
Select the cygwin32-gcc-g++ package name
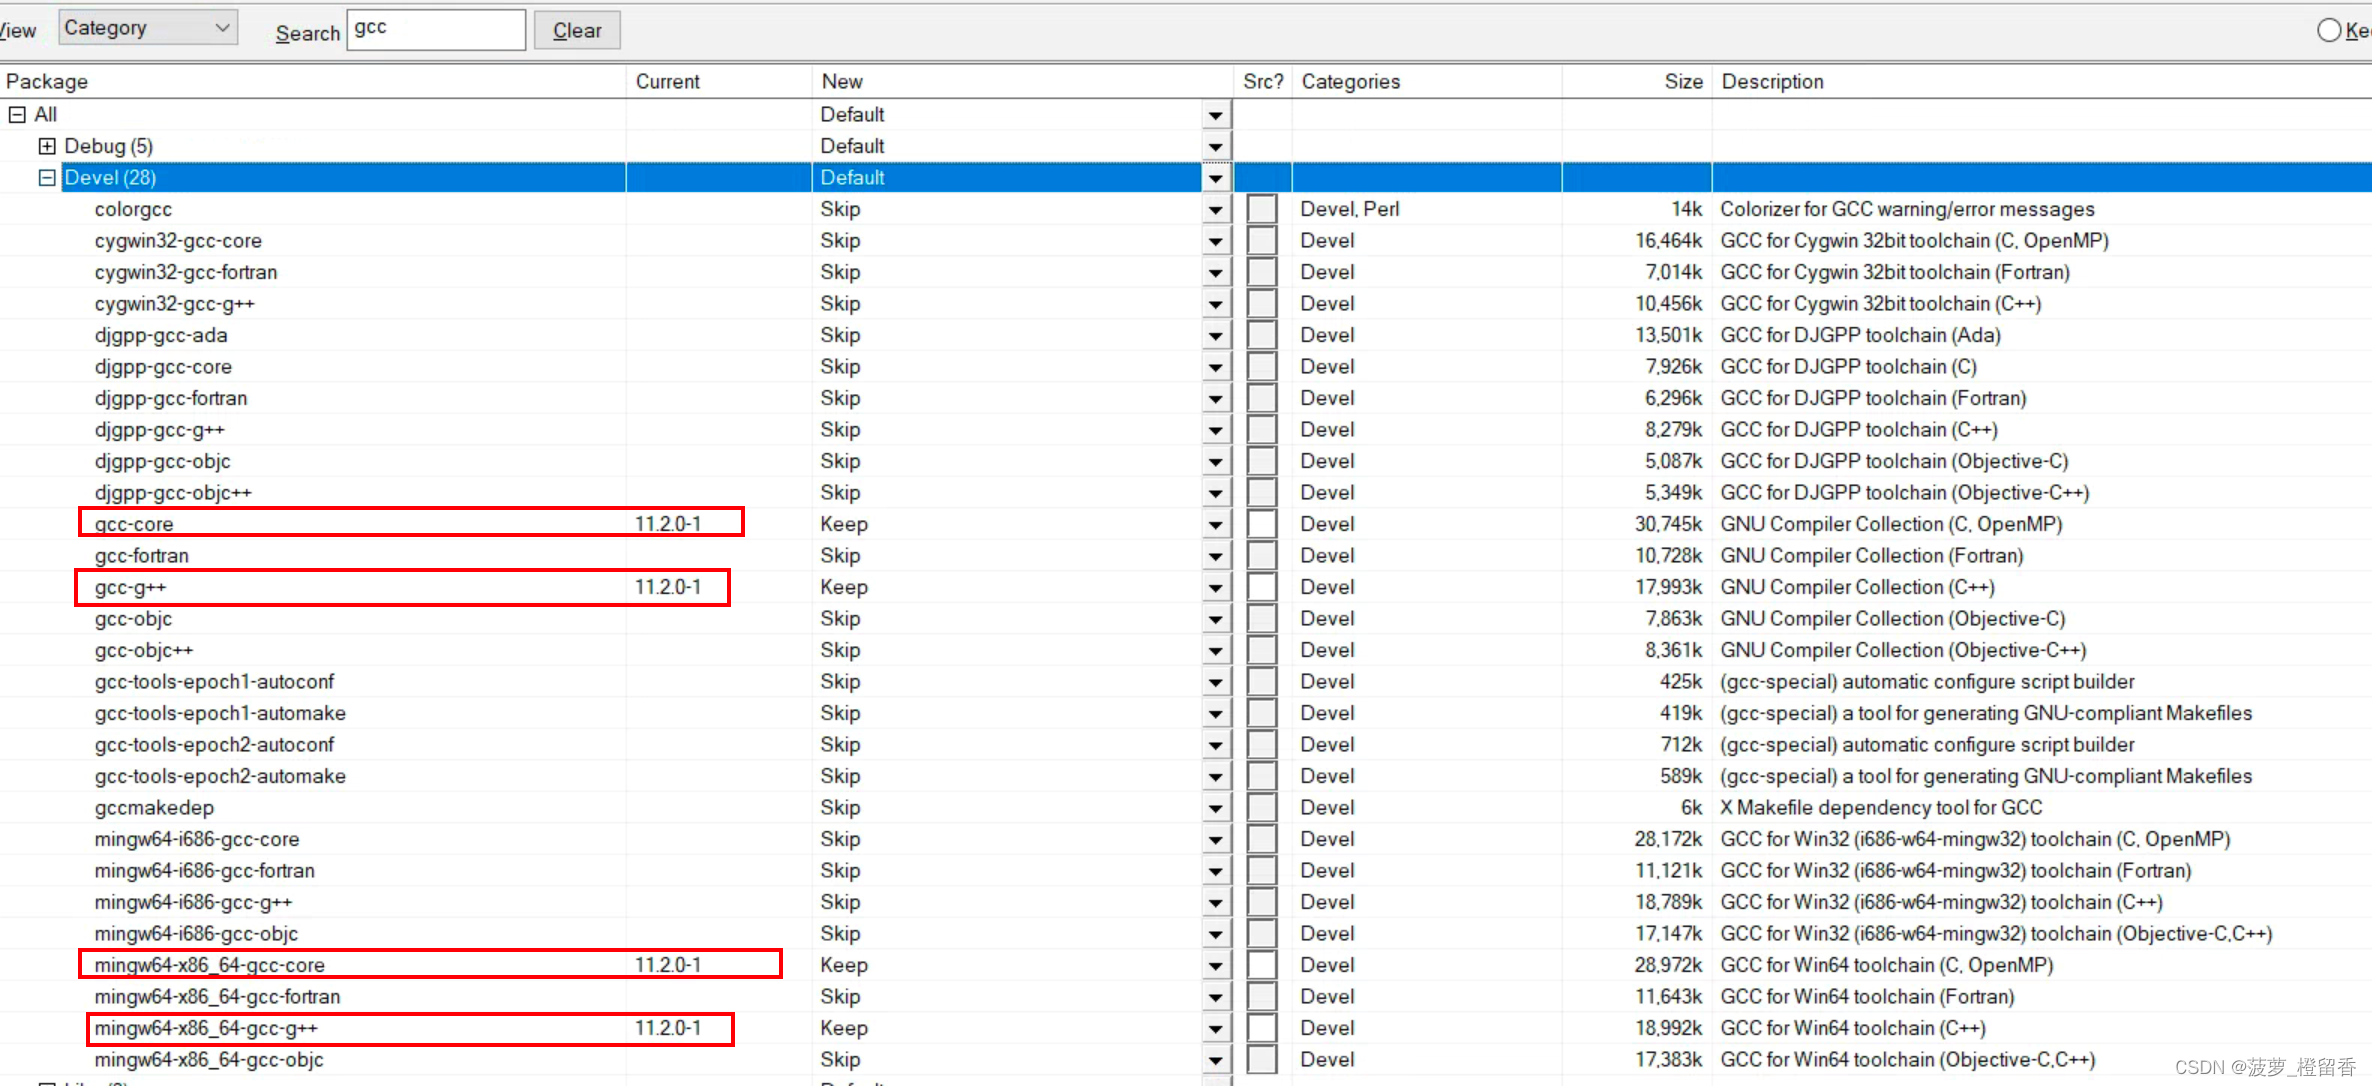(x=175, y=303)
